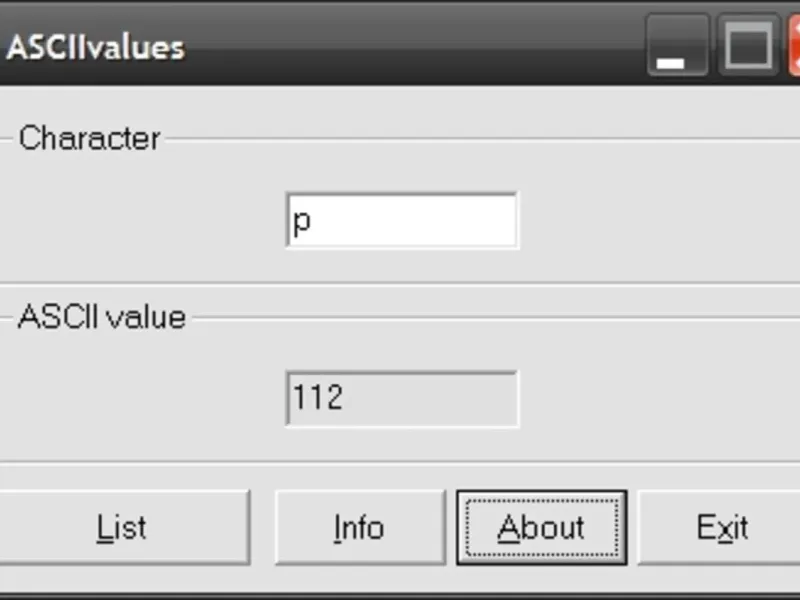Image resolution: width=800 pixels, height=600 pixels.
Task: Click the ASCIIvalues title bar text
Action: point(95,47)
